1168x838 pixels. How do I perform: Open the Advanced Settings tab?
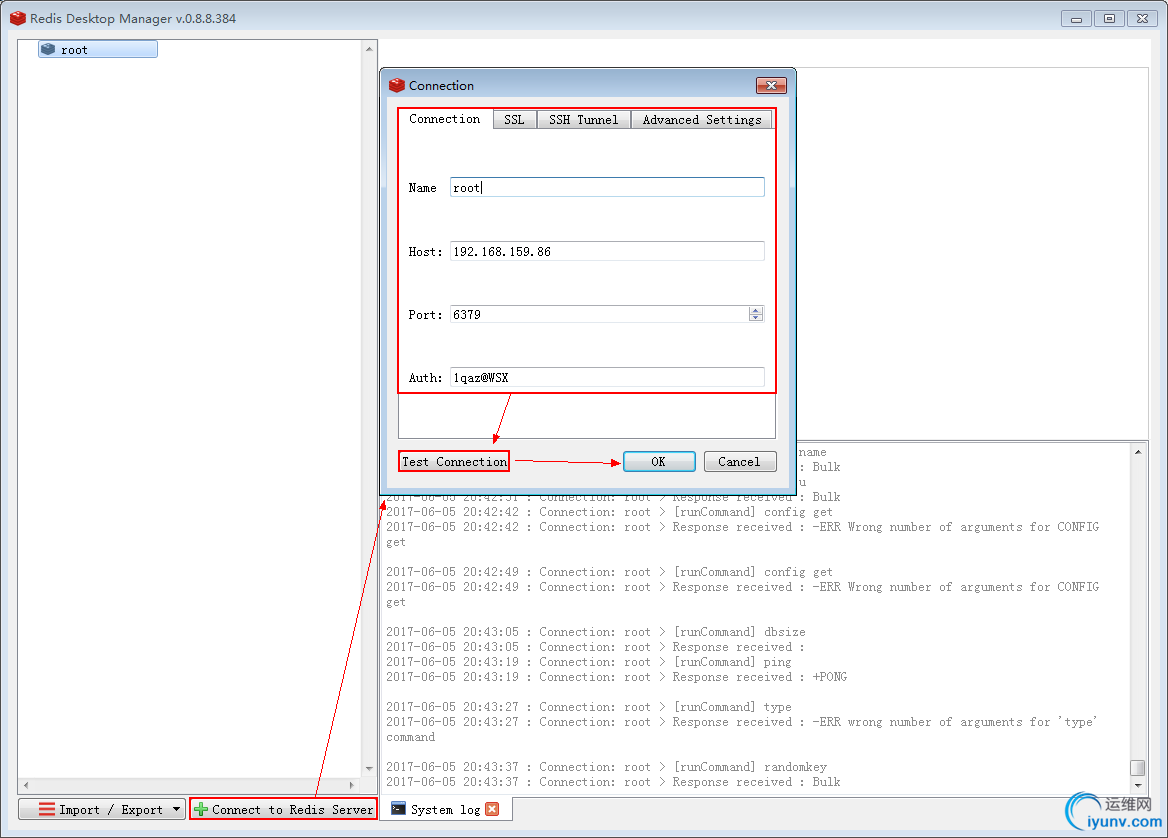[702, 120]
